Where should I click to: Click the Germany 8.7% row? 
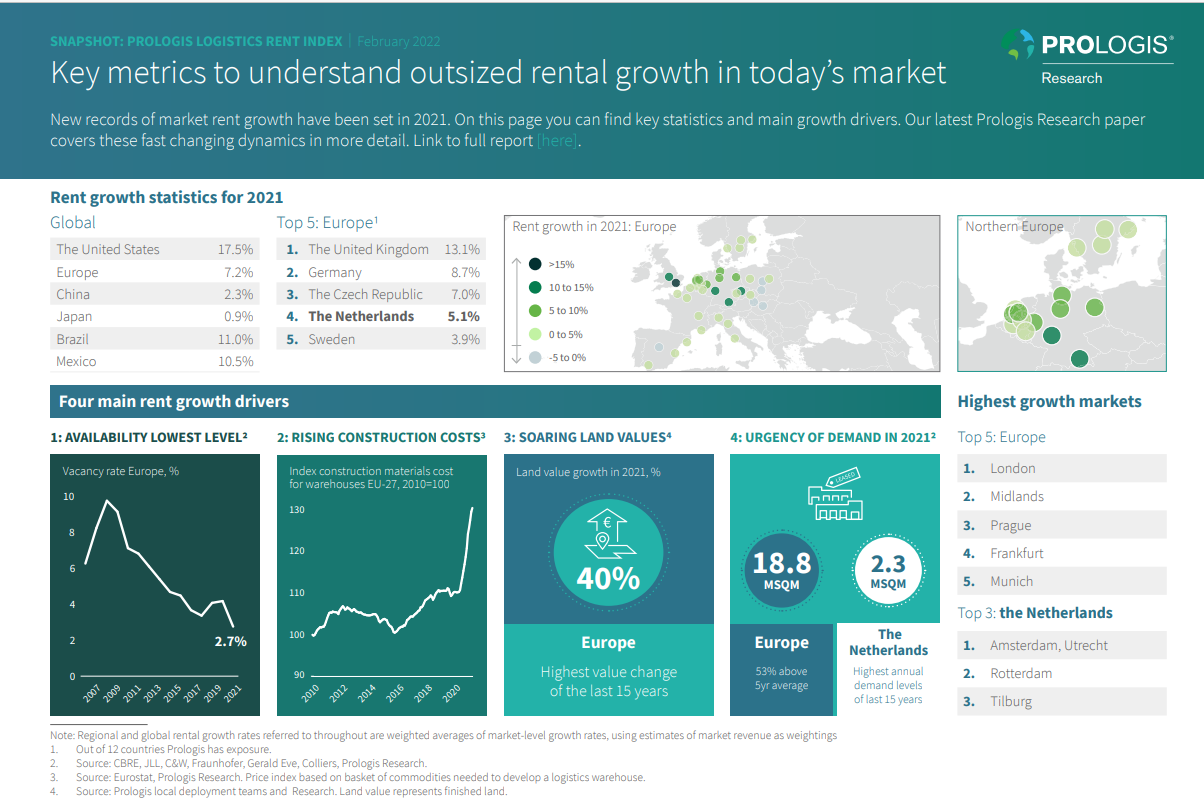[x=381, y=272]
